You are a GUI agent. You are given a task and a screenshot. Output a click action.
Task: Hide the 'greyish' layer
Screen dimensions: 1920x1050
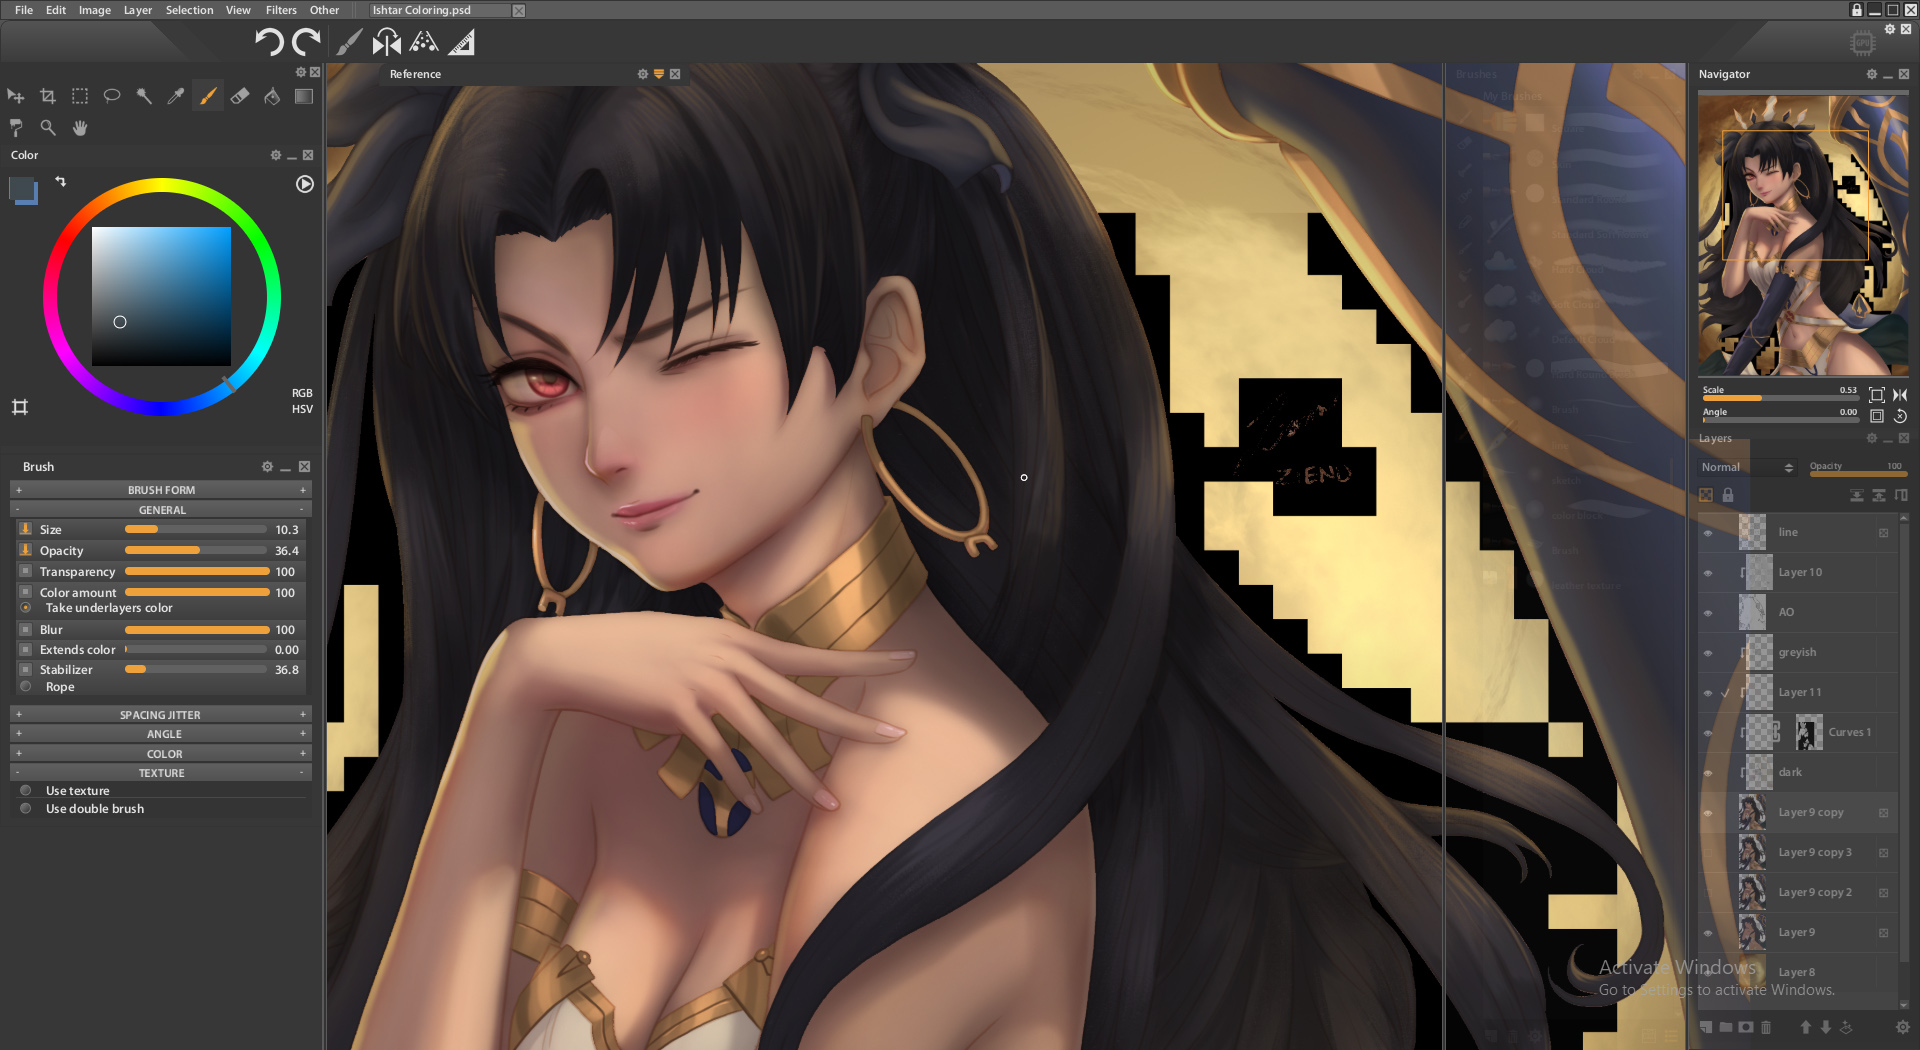click(1708, 653)
